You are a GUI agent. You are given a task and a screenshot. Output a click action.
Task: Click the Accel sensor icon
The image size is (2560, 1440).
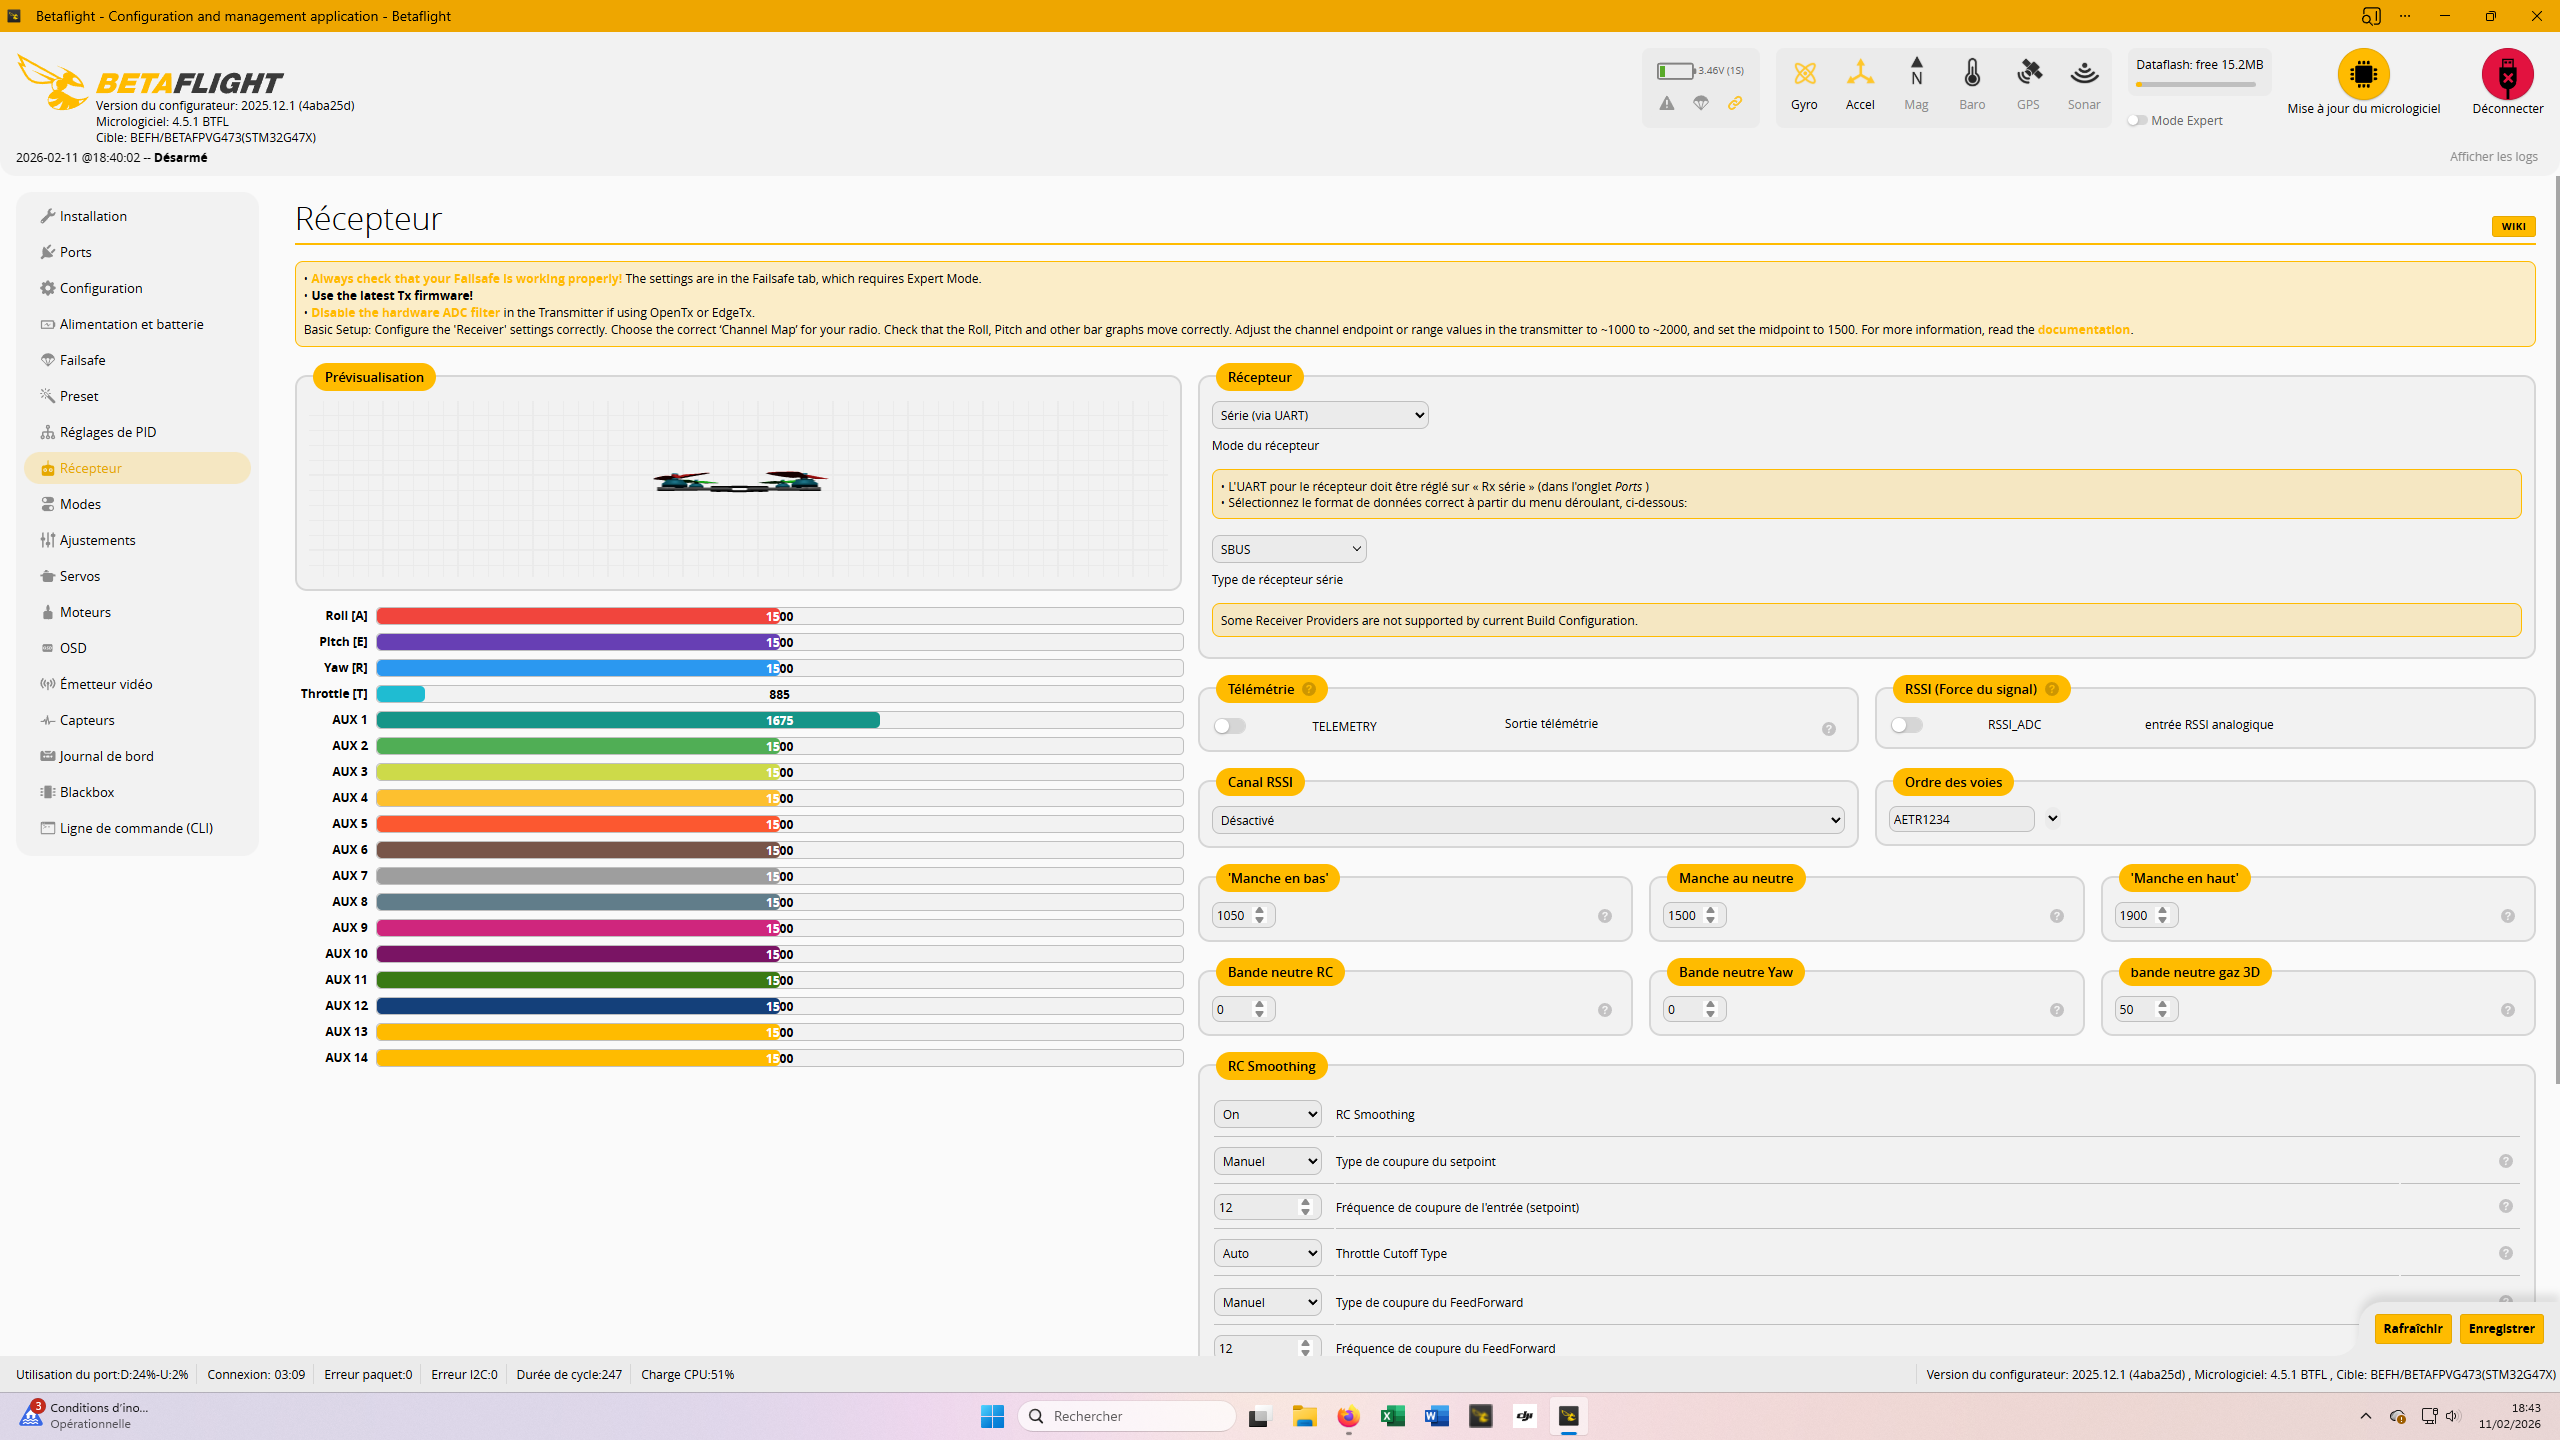click(1860, 74)
